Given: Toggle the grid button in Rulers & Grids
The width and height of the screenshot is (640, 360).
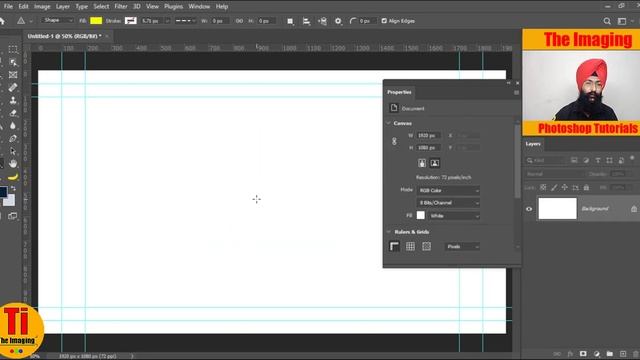Looking at the screenshot, I should coord(410,247).
